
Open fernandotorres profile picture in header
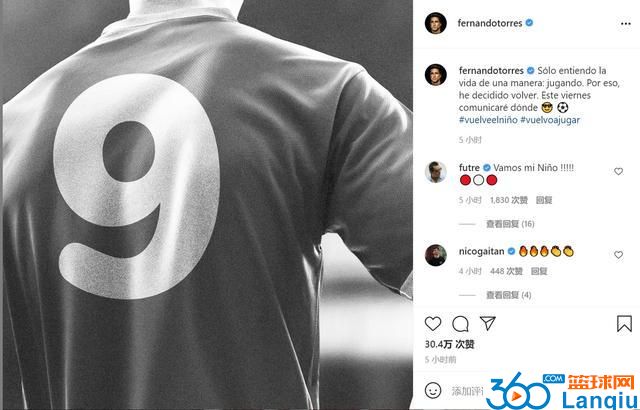click(x=436, y=23)
